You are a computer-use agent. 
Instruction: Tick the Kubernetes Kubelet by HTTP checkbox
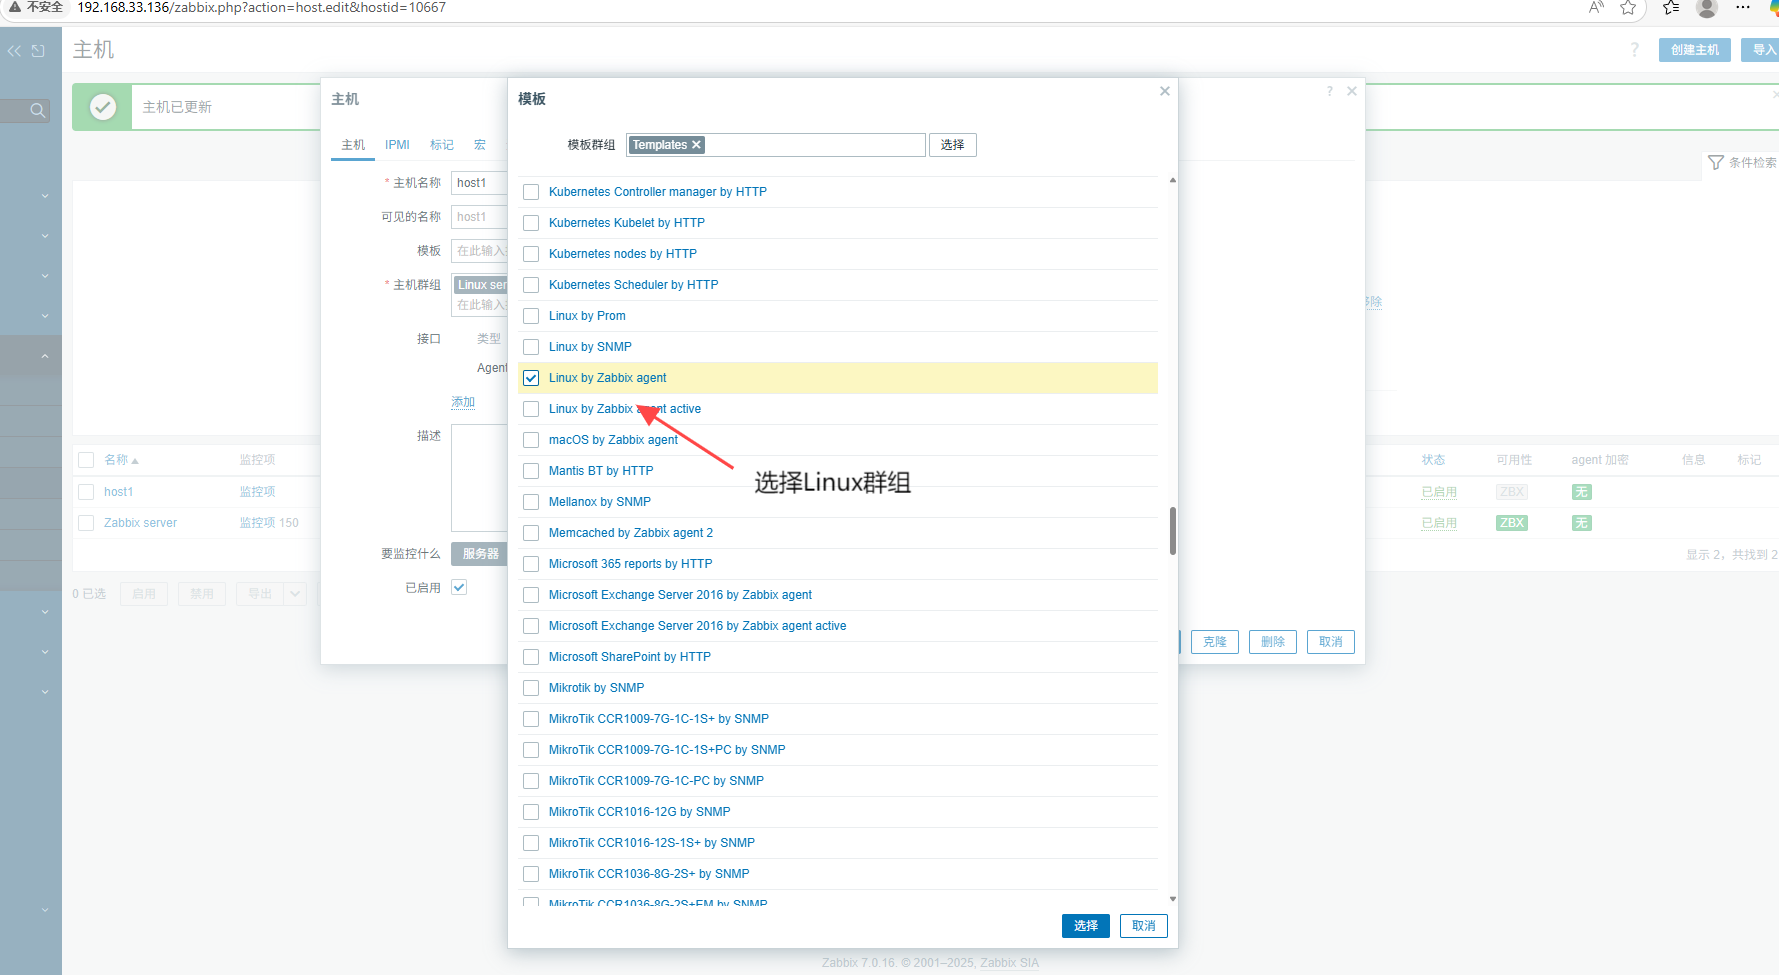click(531, 223)
